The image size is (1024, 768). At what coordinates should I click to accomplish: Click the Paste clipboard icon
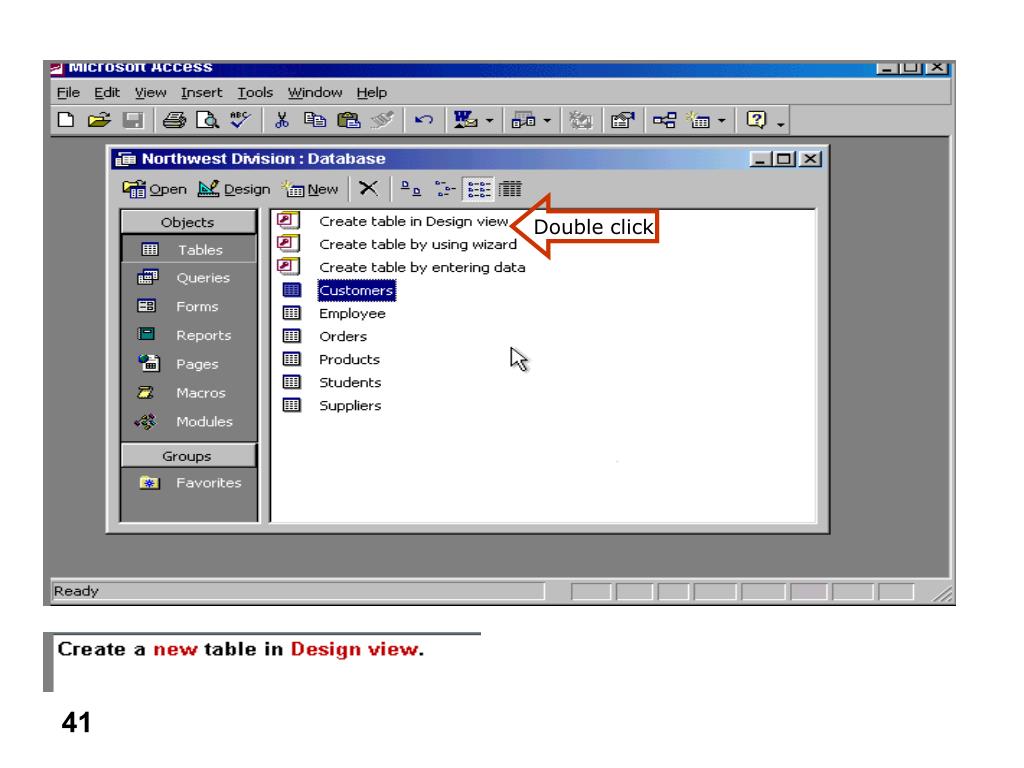tap(349, 120)
